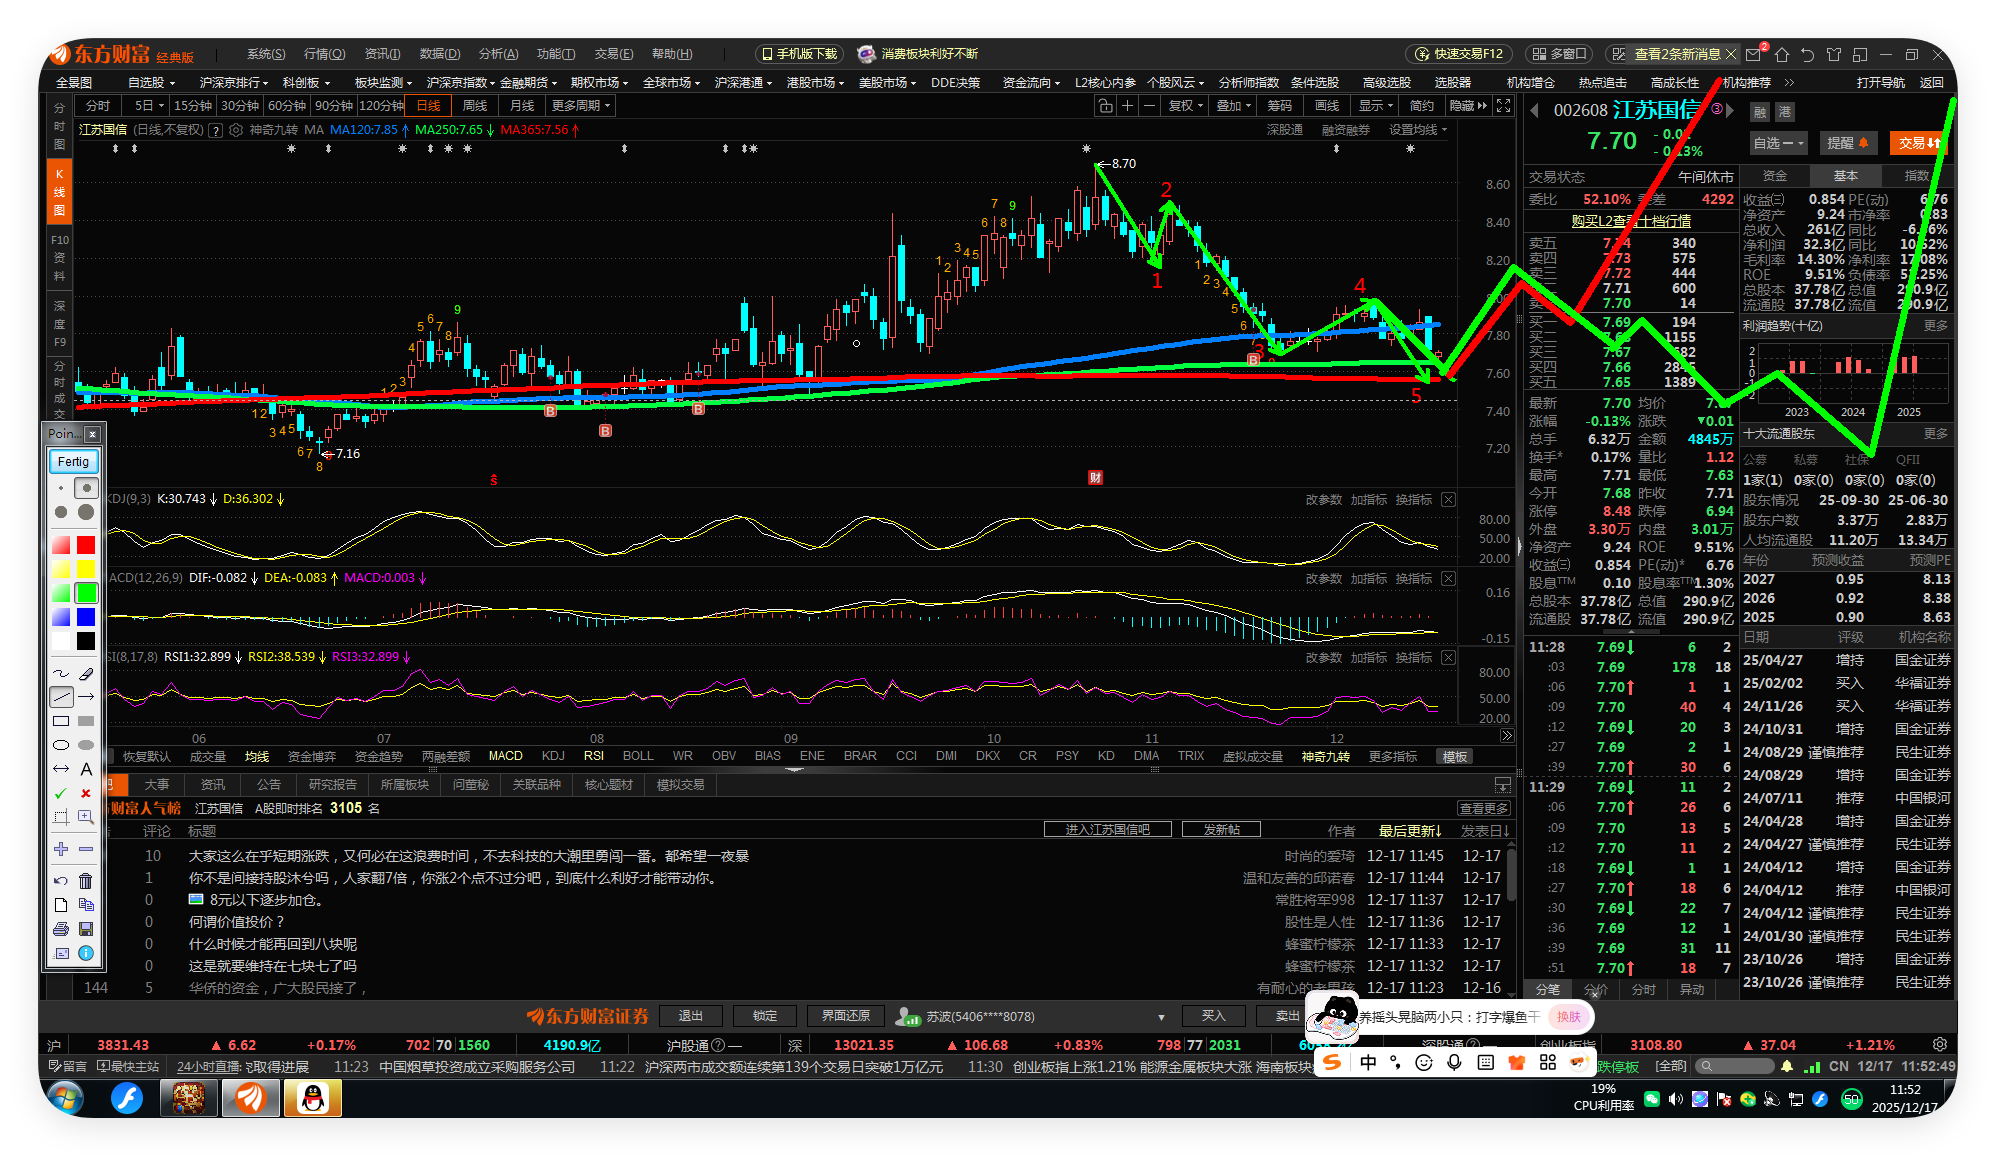The width and height of the screenshot is (1996, 1156).
Task: Pick the arrow line drawing tool
Action: pos(86,697)
